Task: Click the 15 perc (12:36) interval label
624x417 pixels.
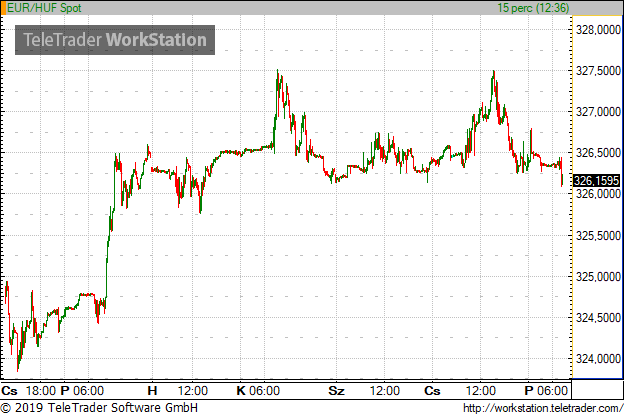Action: (533, 8)
